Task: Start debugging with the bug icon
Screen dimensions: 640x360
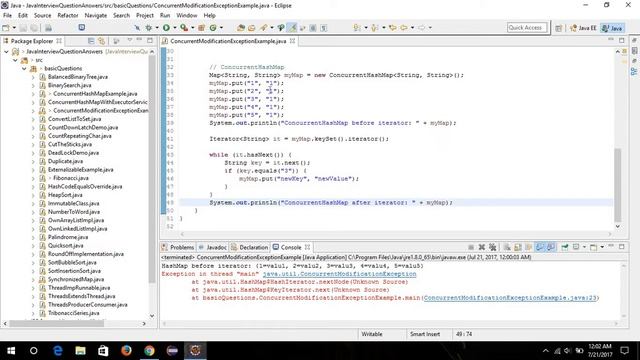Action: tap(149, 28)
